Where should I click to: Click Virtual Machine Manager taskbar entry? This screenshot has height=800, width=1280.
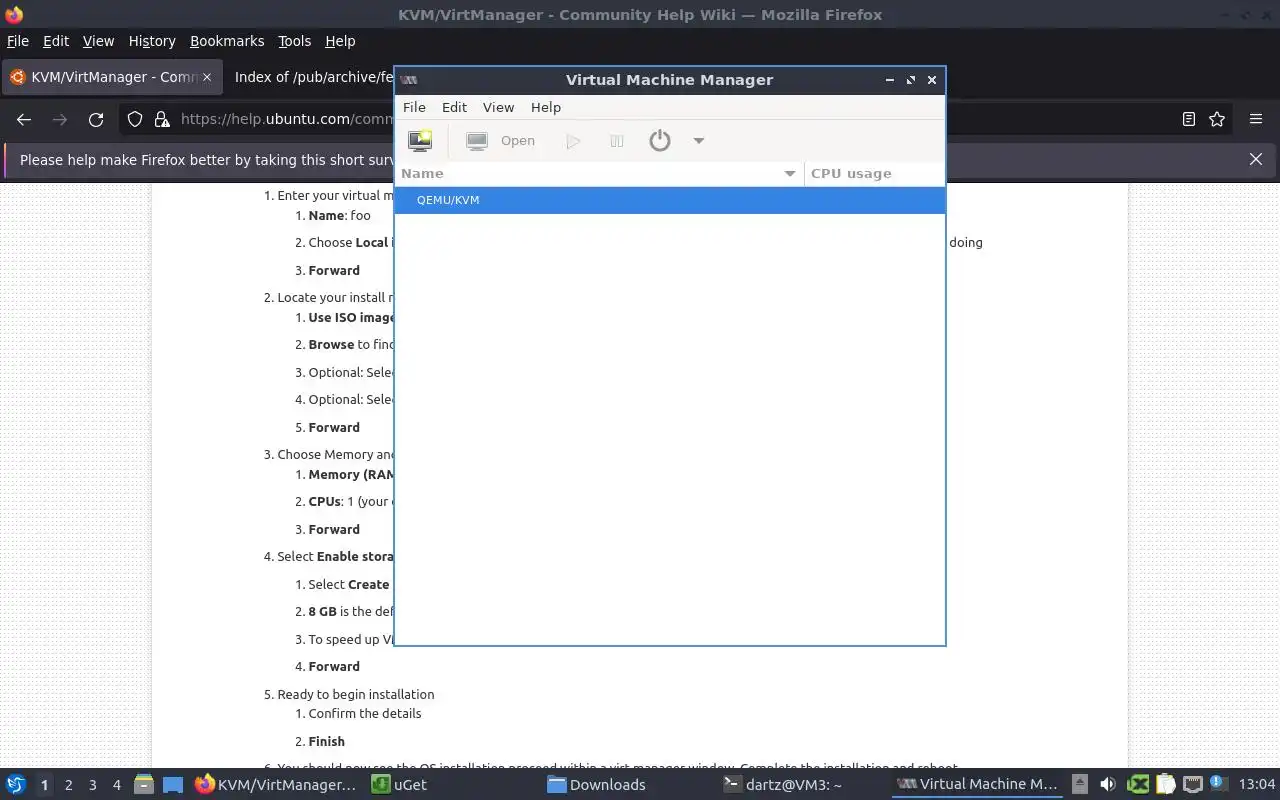(x=977, y=785)
